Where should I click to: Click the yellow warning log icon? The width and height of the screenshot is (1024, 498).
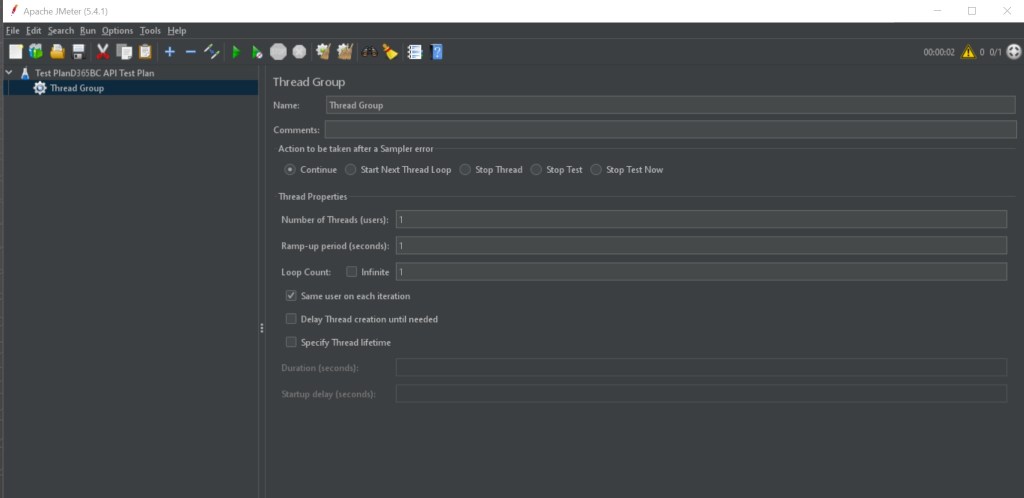[x=968, y=52]
